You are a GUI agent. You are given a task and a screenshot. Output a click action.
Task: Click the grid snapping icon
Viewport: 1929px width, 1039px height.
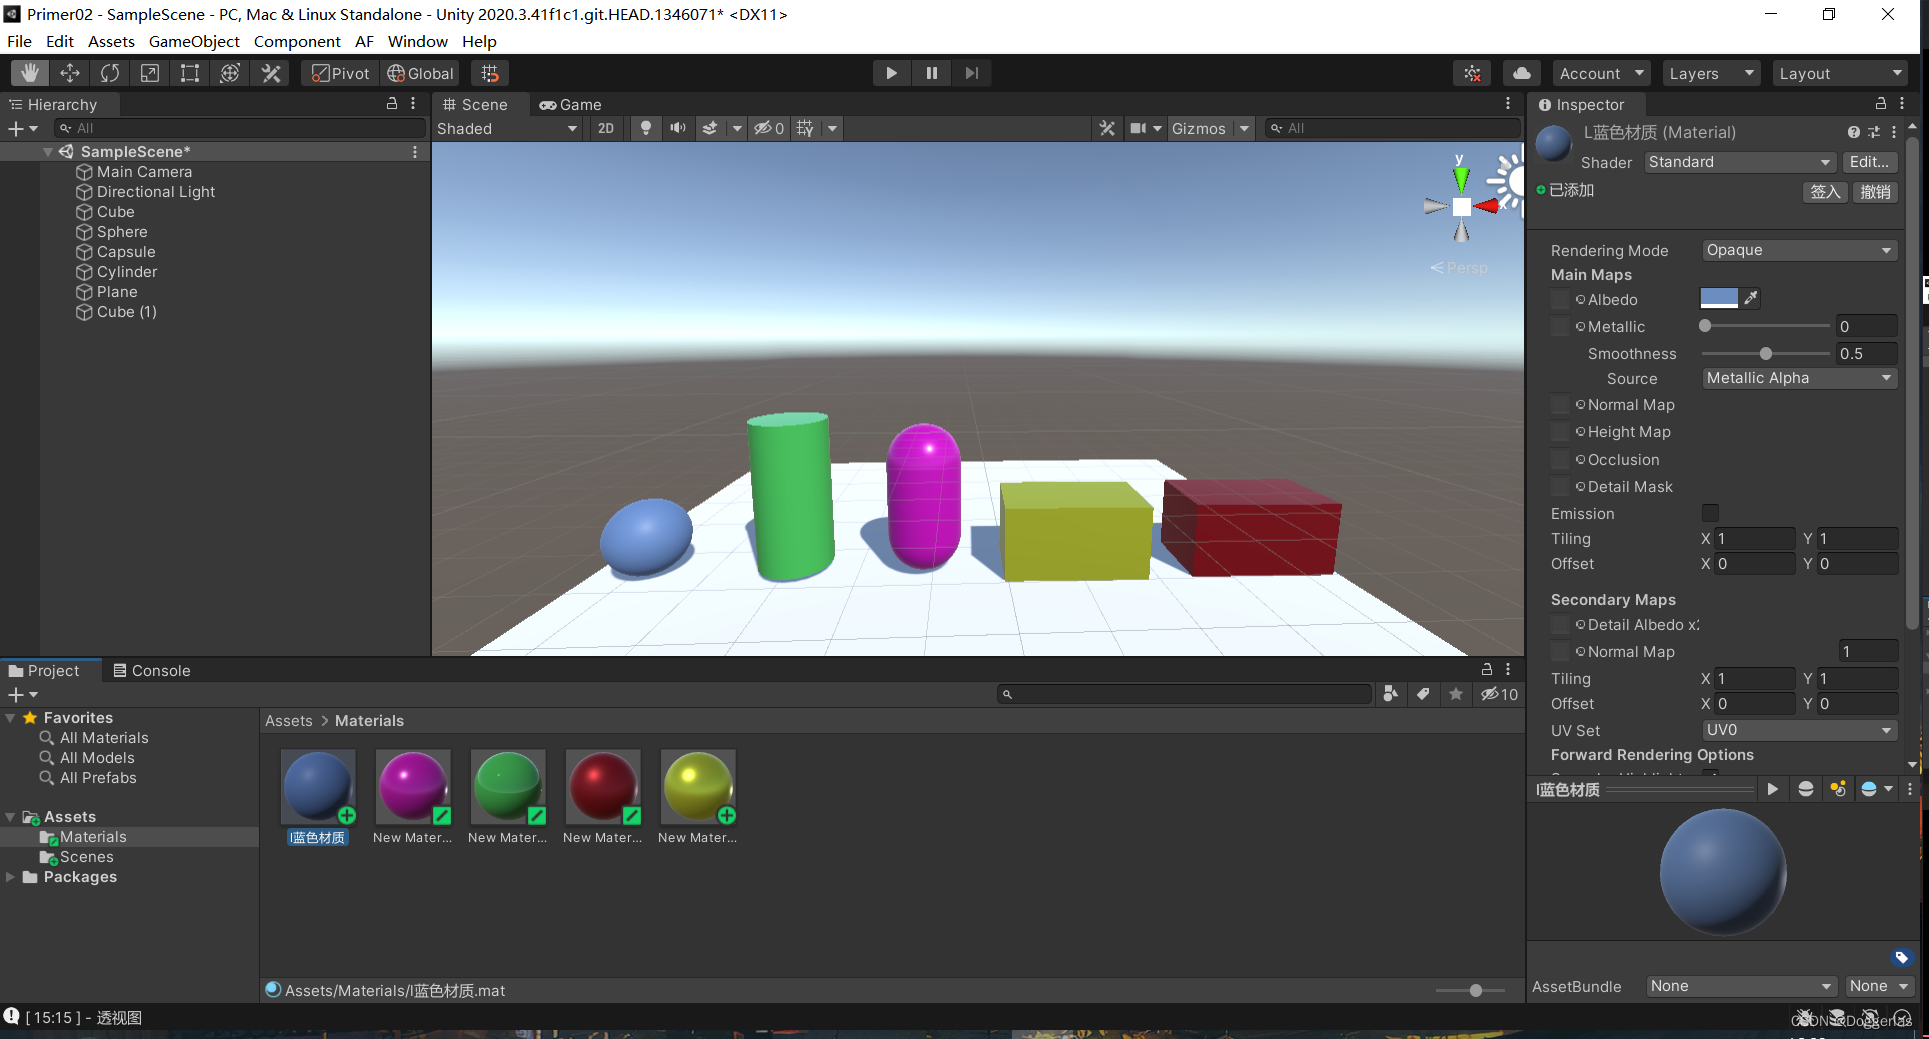[490, 73]
